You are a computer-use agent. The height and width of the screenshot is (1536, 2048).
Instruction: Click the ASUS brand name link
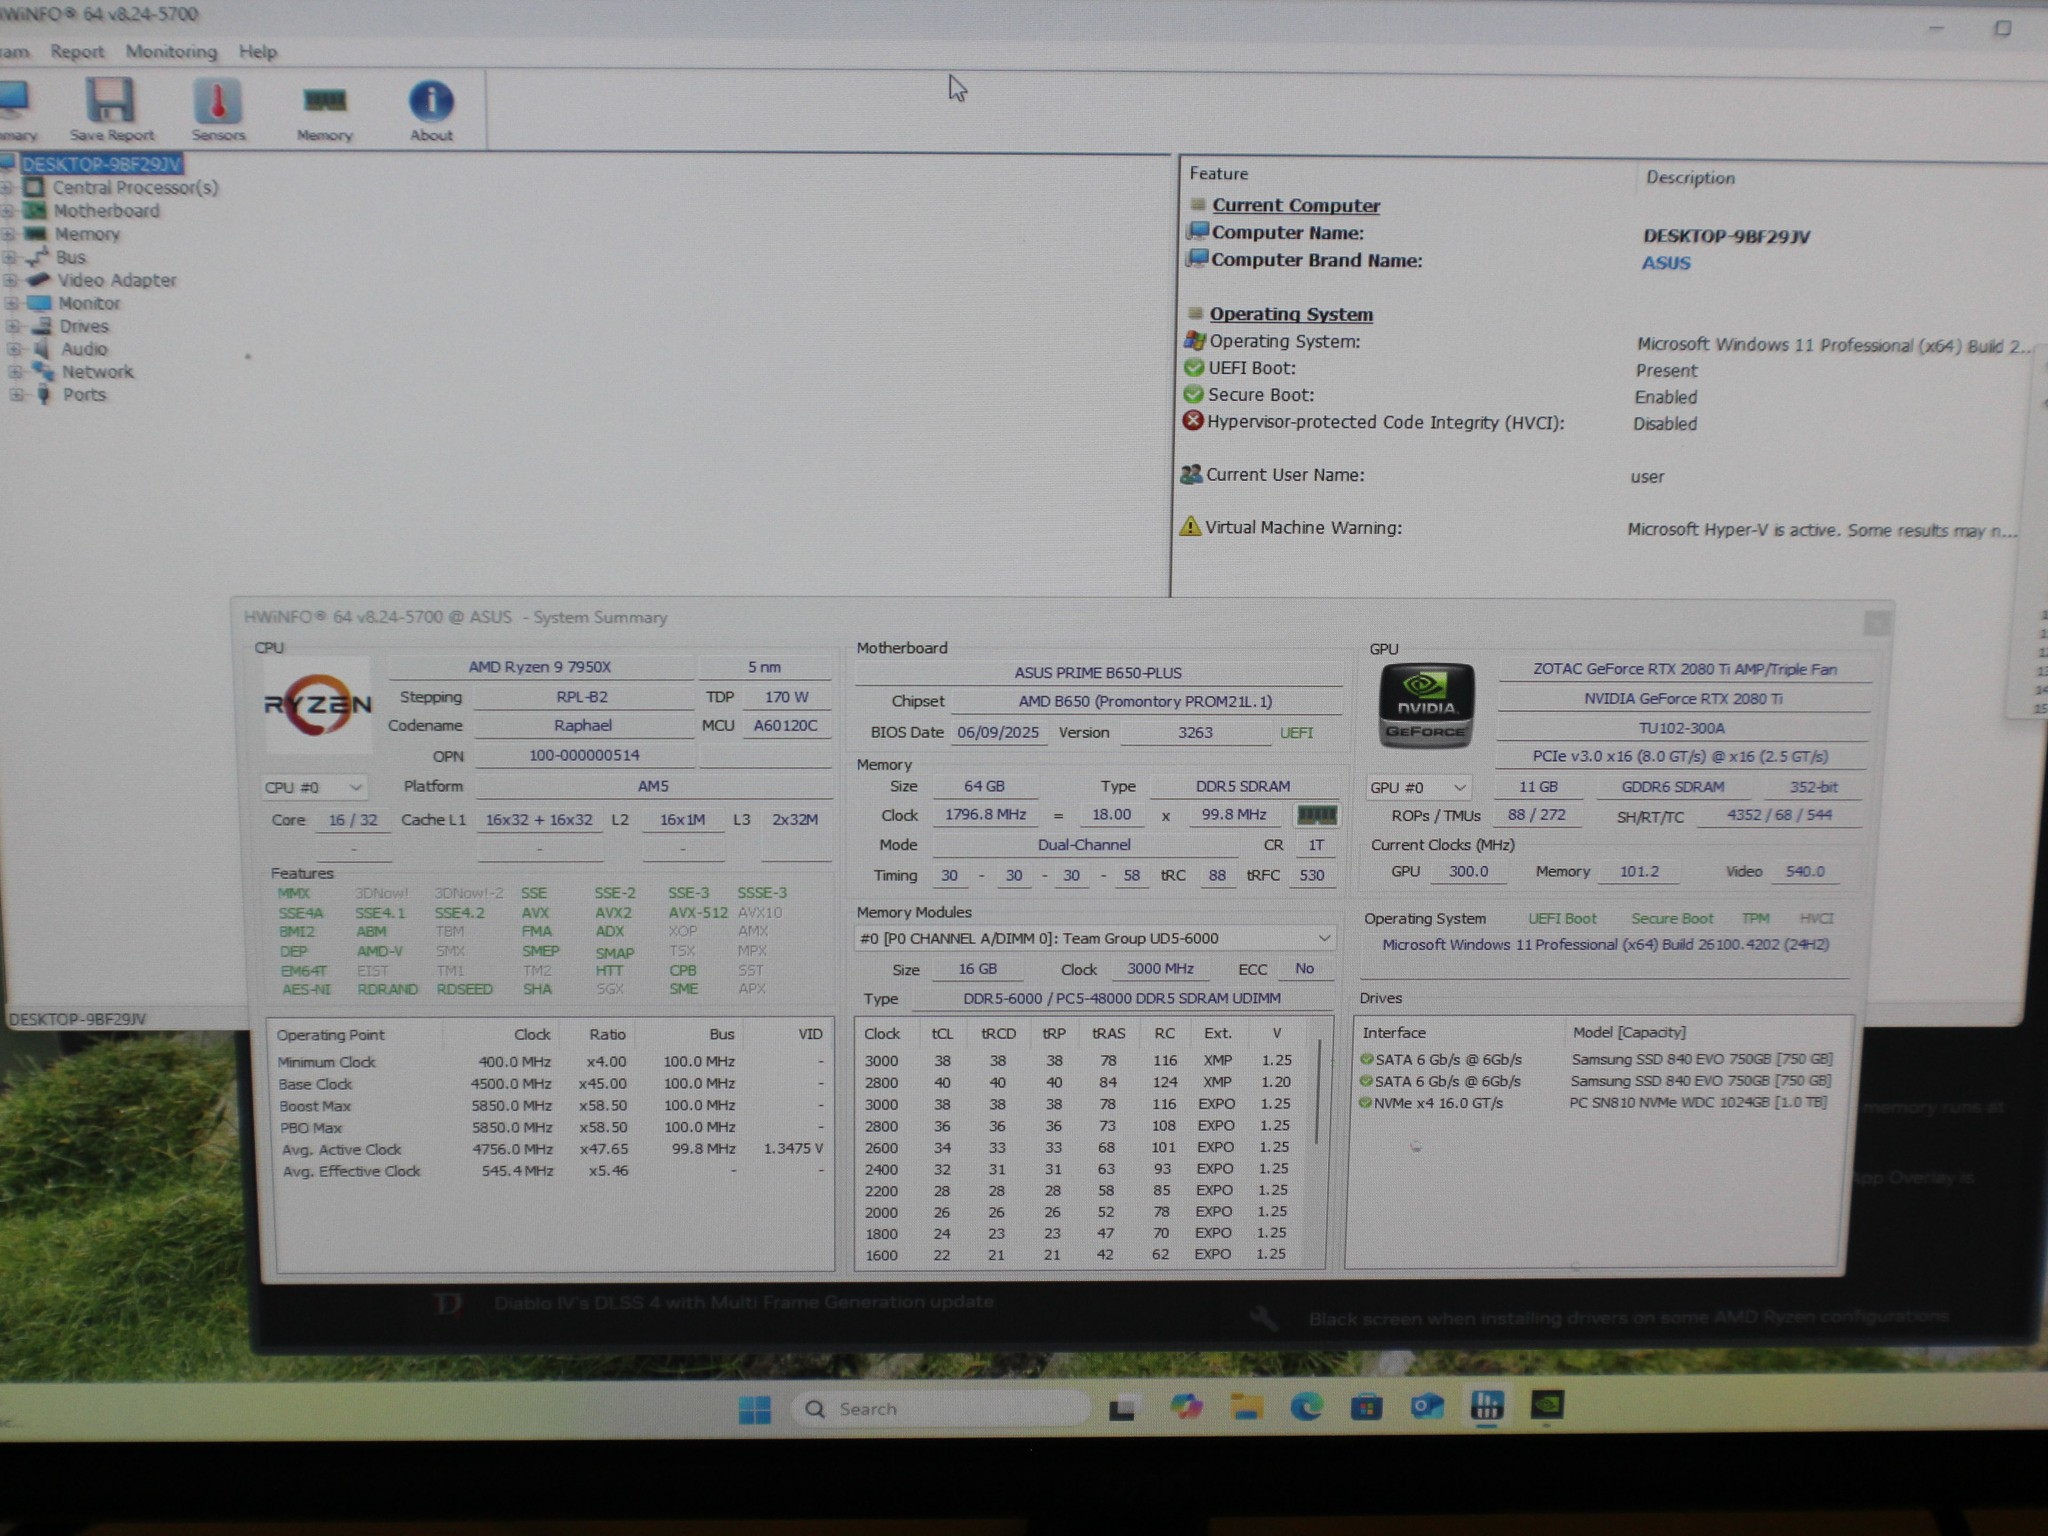point(1665,263)
